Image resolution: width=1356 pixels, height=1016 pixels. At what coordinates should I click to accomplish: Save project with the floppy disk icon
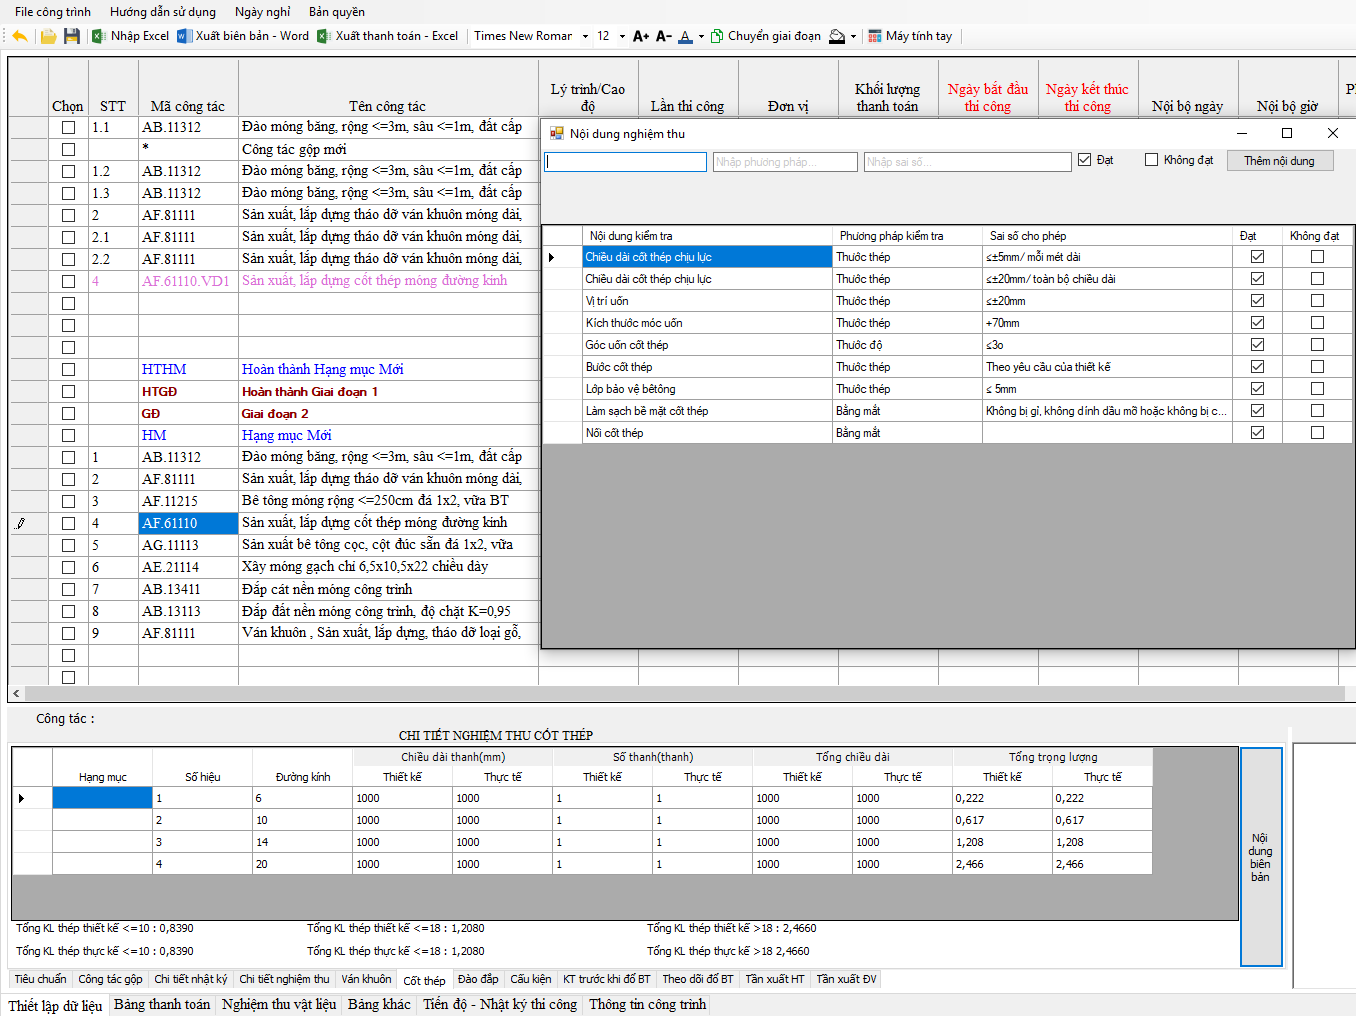click(71, 36)
